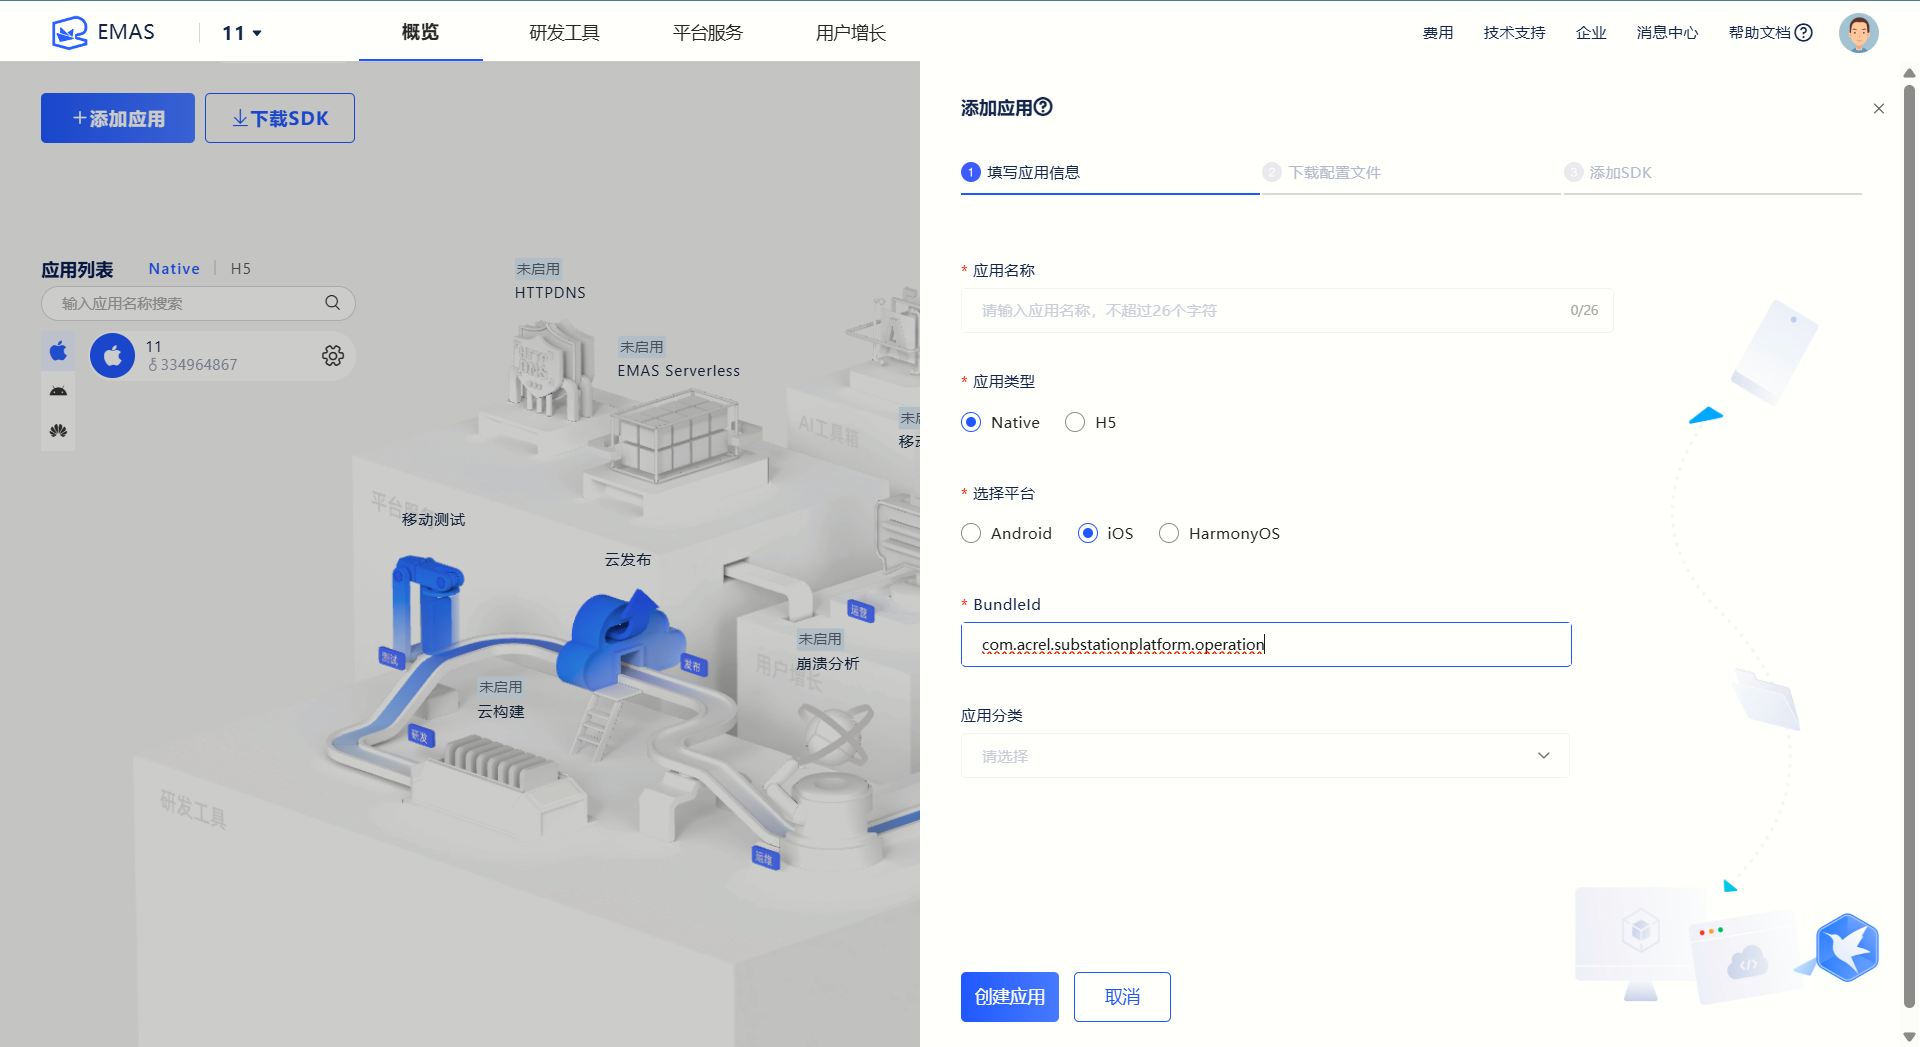Open the project 11 dropdown

(x=242, y=33)
